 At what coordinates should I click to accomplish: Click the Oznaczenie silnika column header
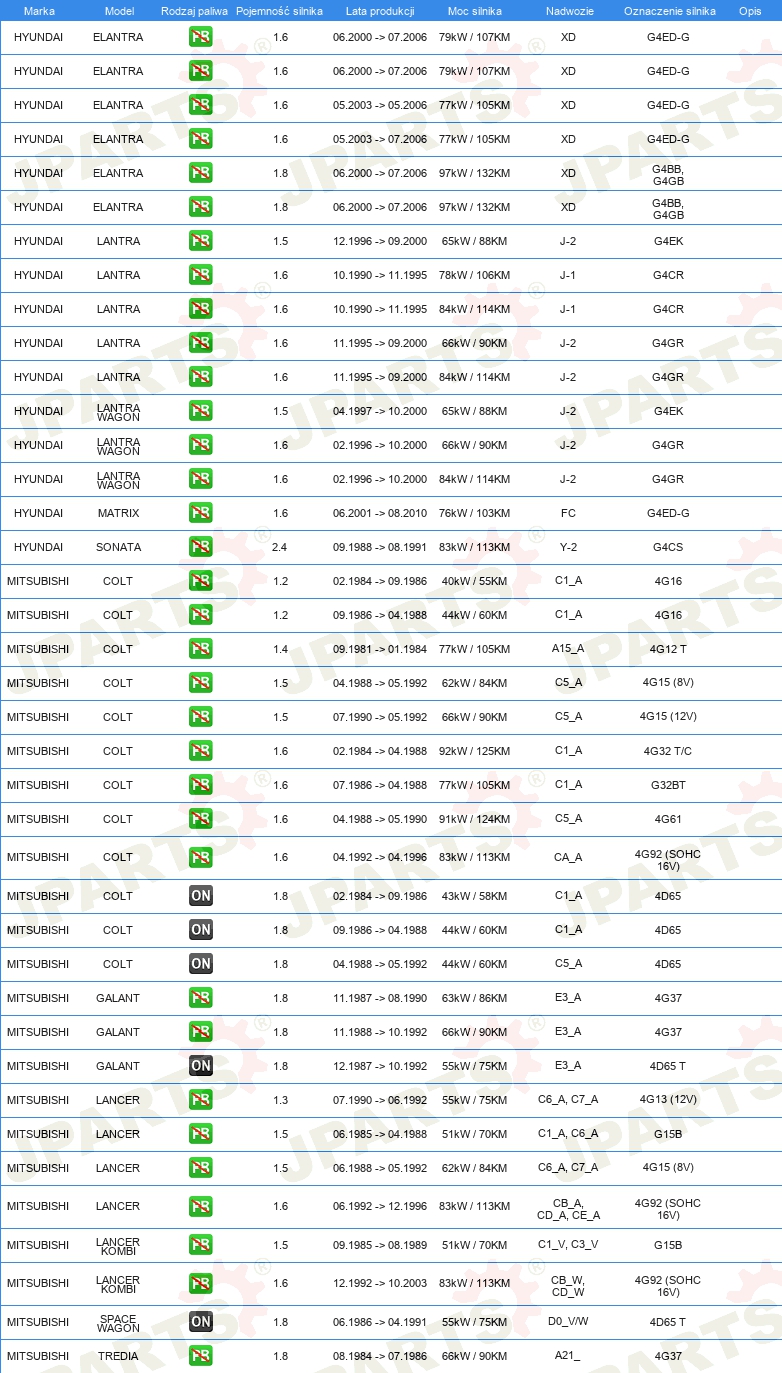pyautogui.click(x=669, y=11)
